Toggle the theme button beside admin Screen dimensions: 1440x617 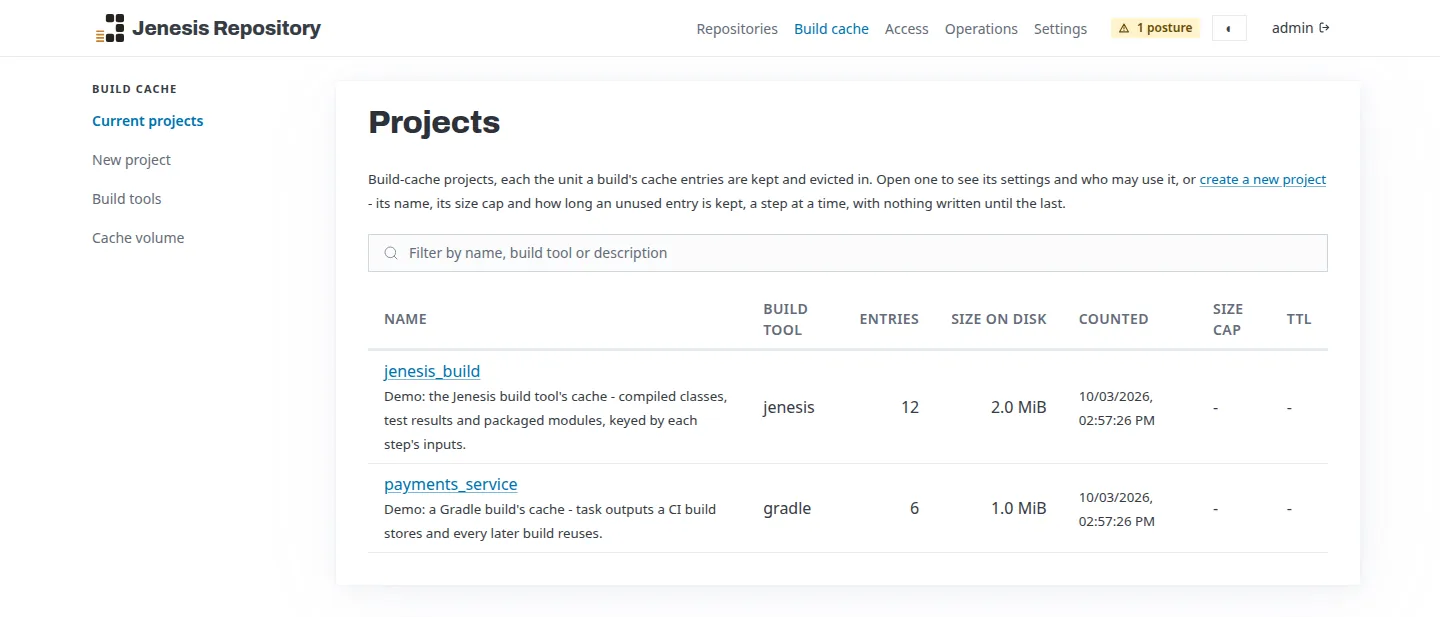pyautogui.click(x=1229, y=28)
